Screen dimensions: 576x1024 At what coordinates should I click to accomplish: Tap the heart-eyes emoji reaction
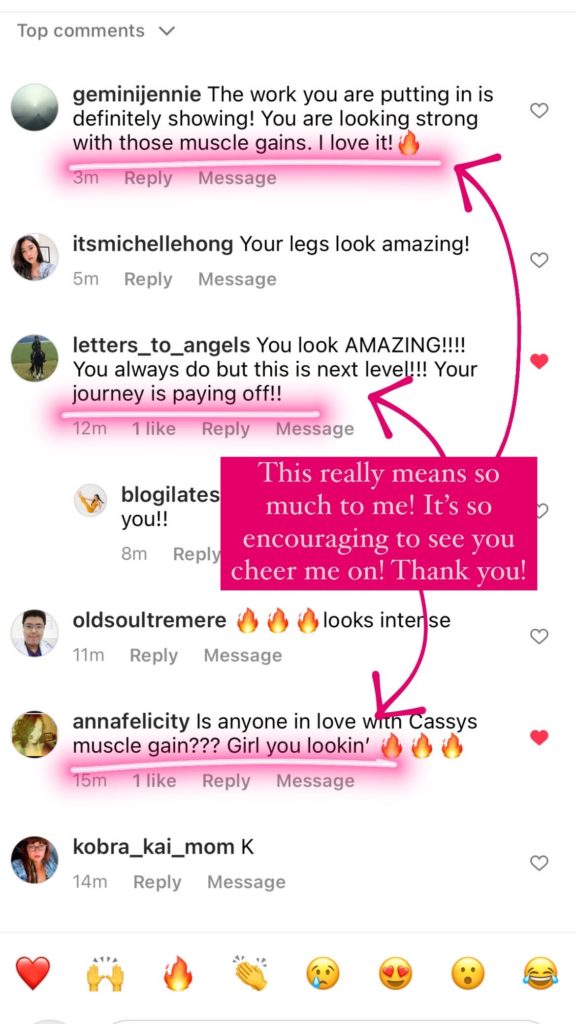396,974
